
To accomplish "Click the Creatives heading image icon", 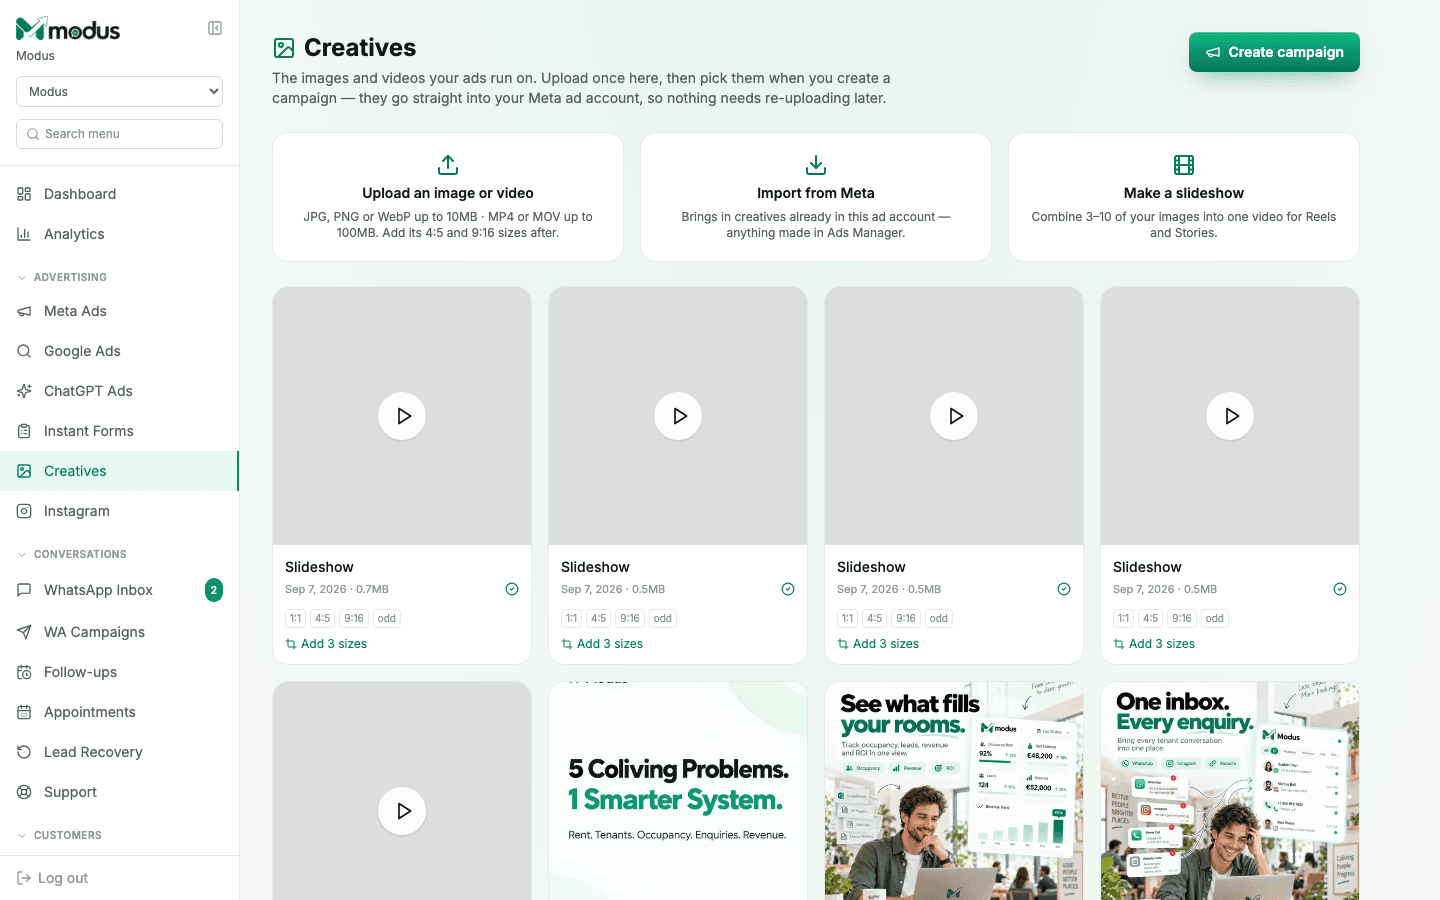I will (x=284, y=48).
